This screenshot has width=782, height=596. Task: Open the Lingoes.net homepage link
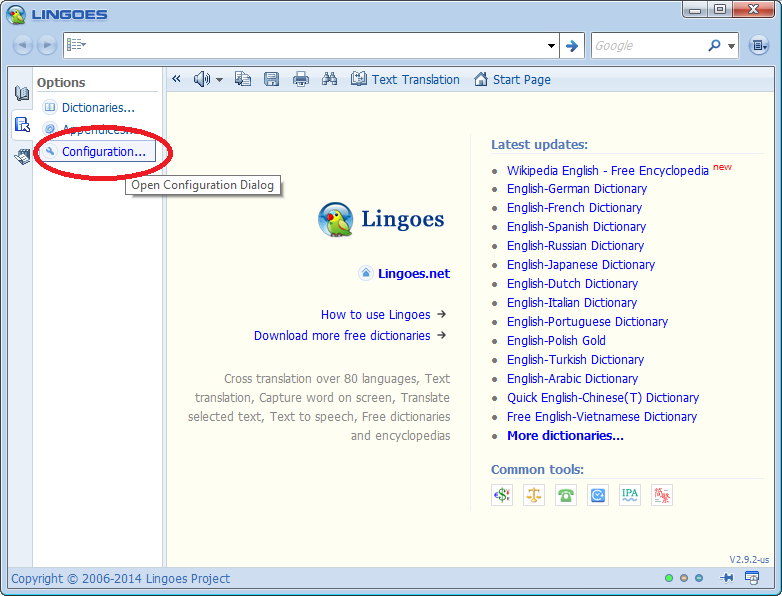click(x=414, y=273)
